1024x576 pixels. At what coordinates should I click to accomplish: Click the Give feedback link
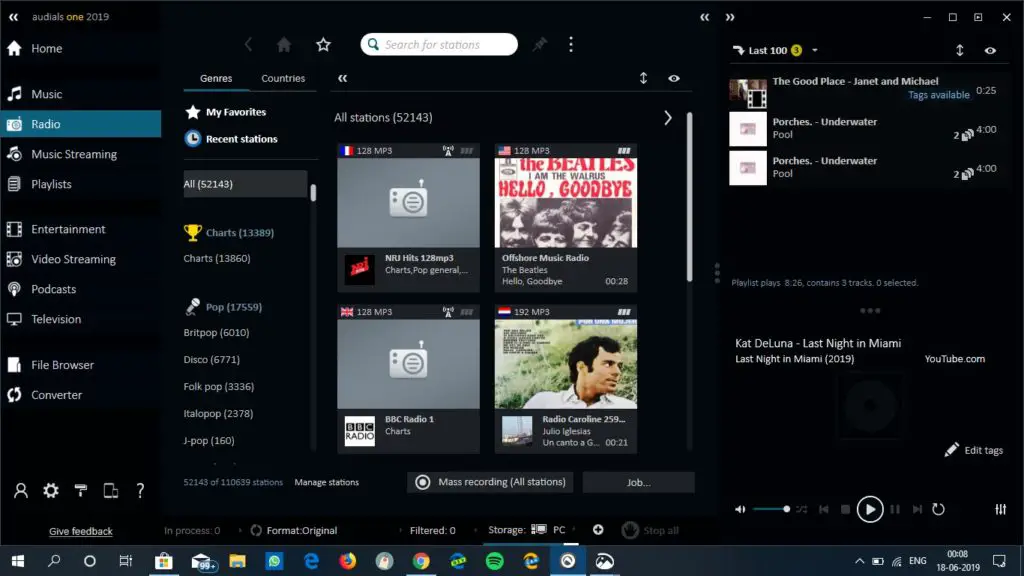coord(80,532)
